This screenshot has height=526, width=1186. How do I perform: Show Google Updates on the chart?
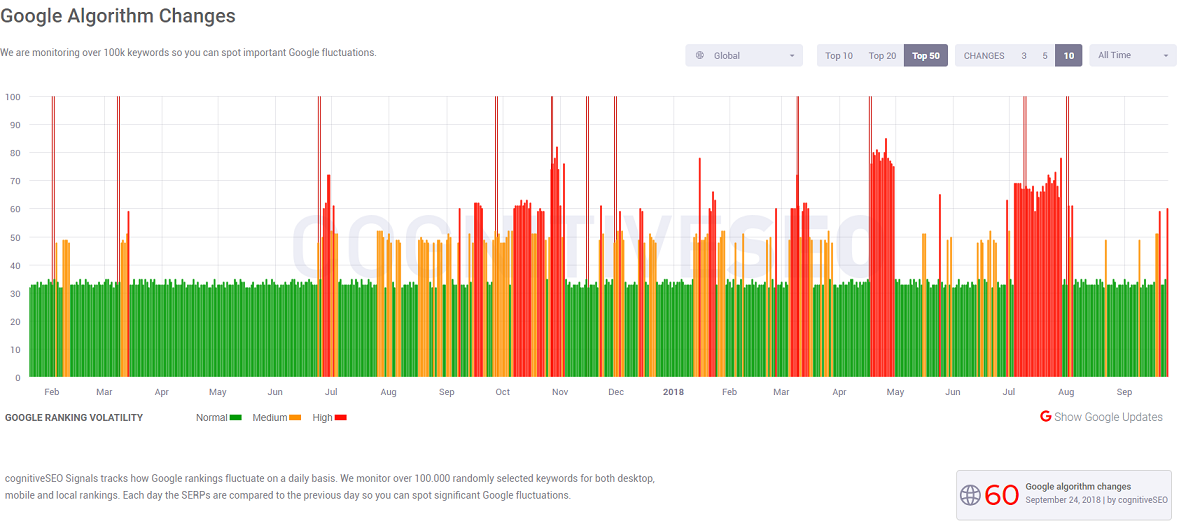click(x=1108, y=417)
